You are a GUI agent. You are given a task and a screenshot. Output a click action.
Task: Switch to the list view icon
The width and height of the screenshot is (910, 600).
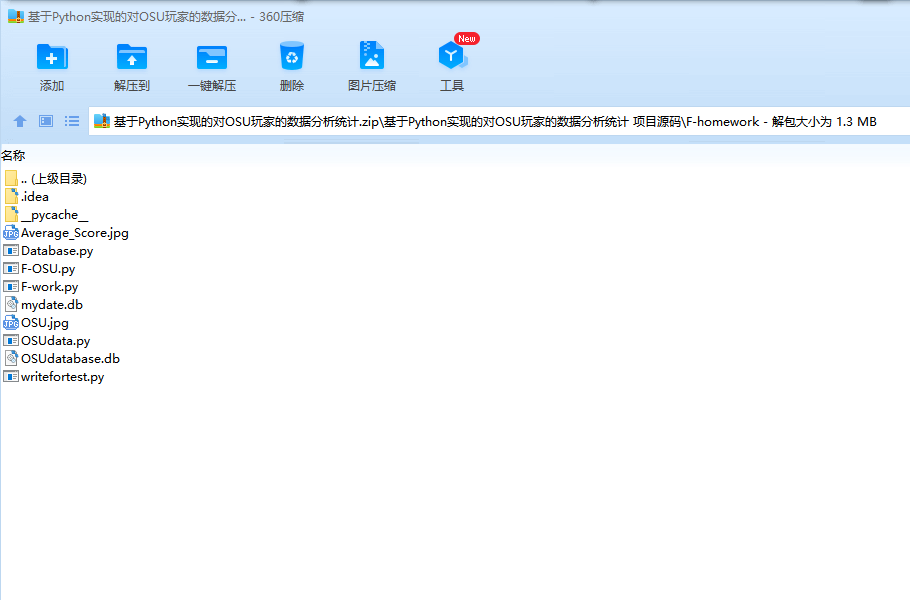point(72,121)
